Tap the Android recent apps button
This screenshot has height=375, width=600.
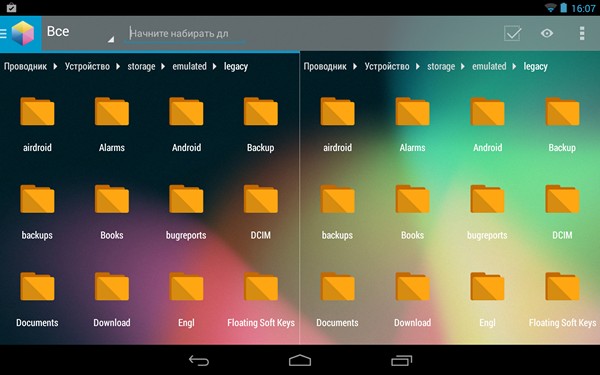pyautogui.click(x=401, y=360)
